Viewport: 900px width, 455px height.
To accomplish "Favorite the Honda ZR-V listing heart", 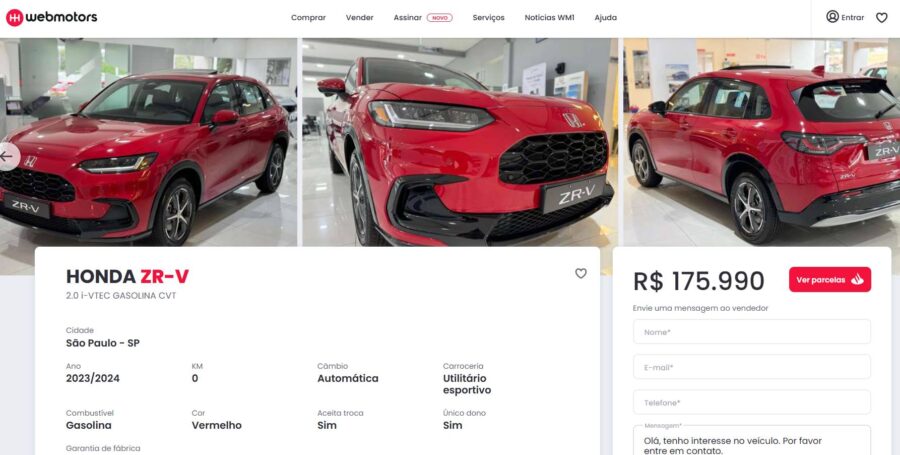I will (x=581, y=274).
